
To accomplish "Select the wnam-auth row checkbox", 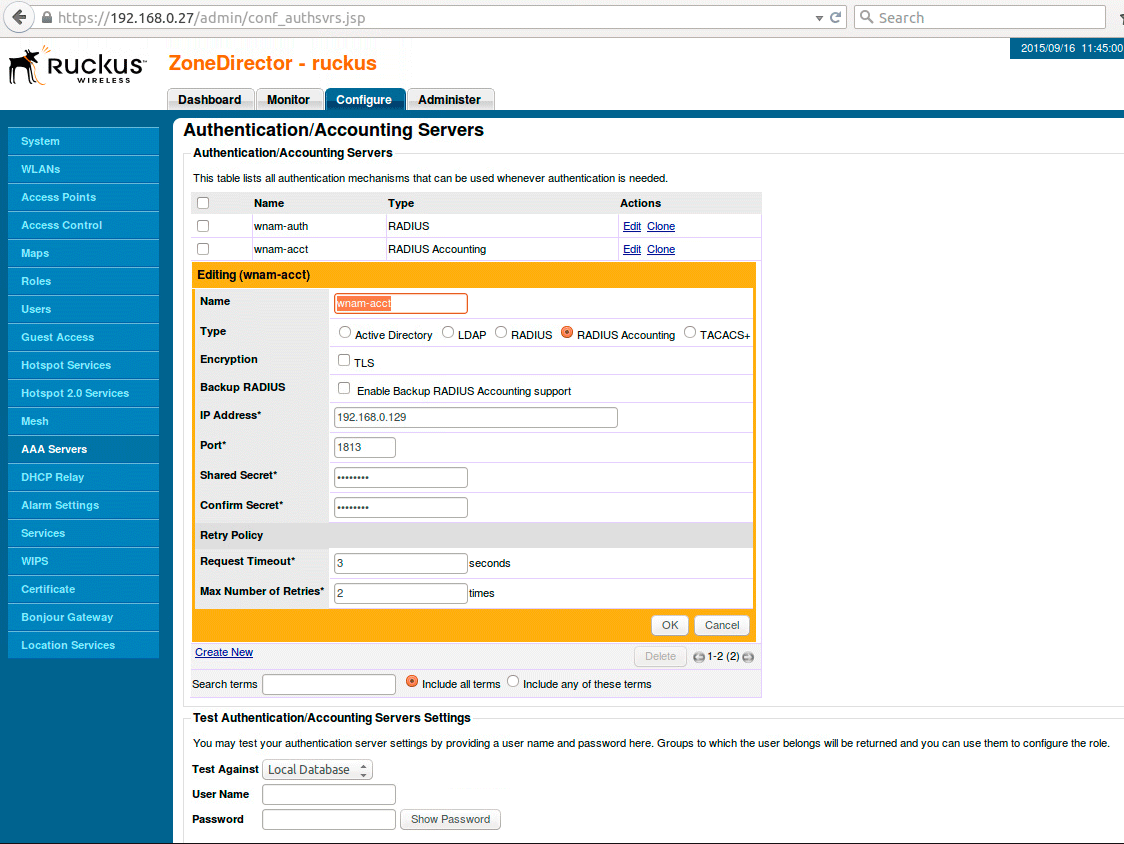I will click(203, 226).
